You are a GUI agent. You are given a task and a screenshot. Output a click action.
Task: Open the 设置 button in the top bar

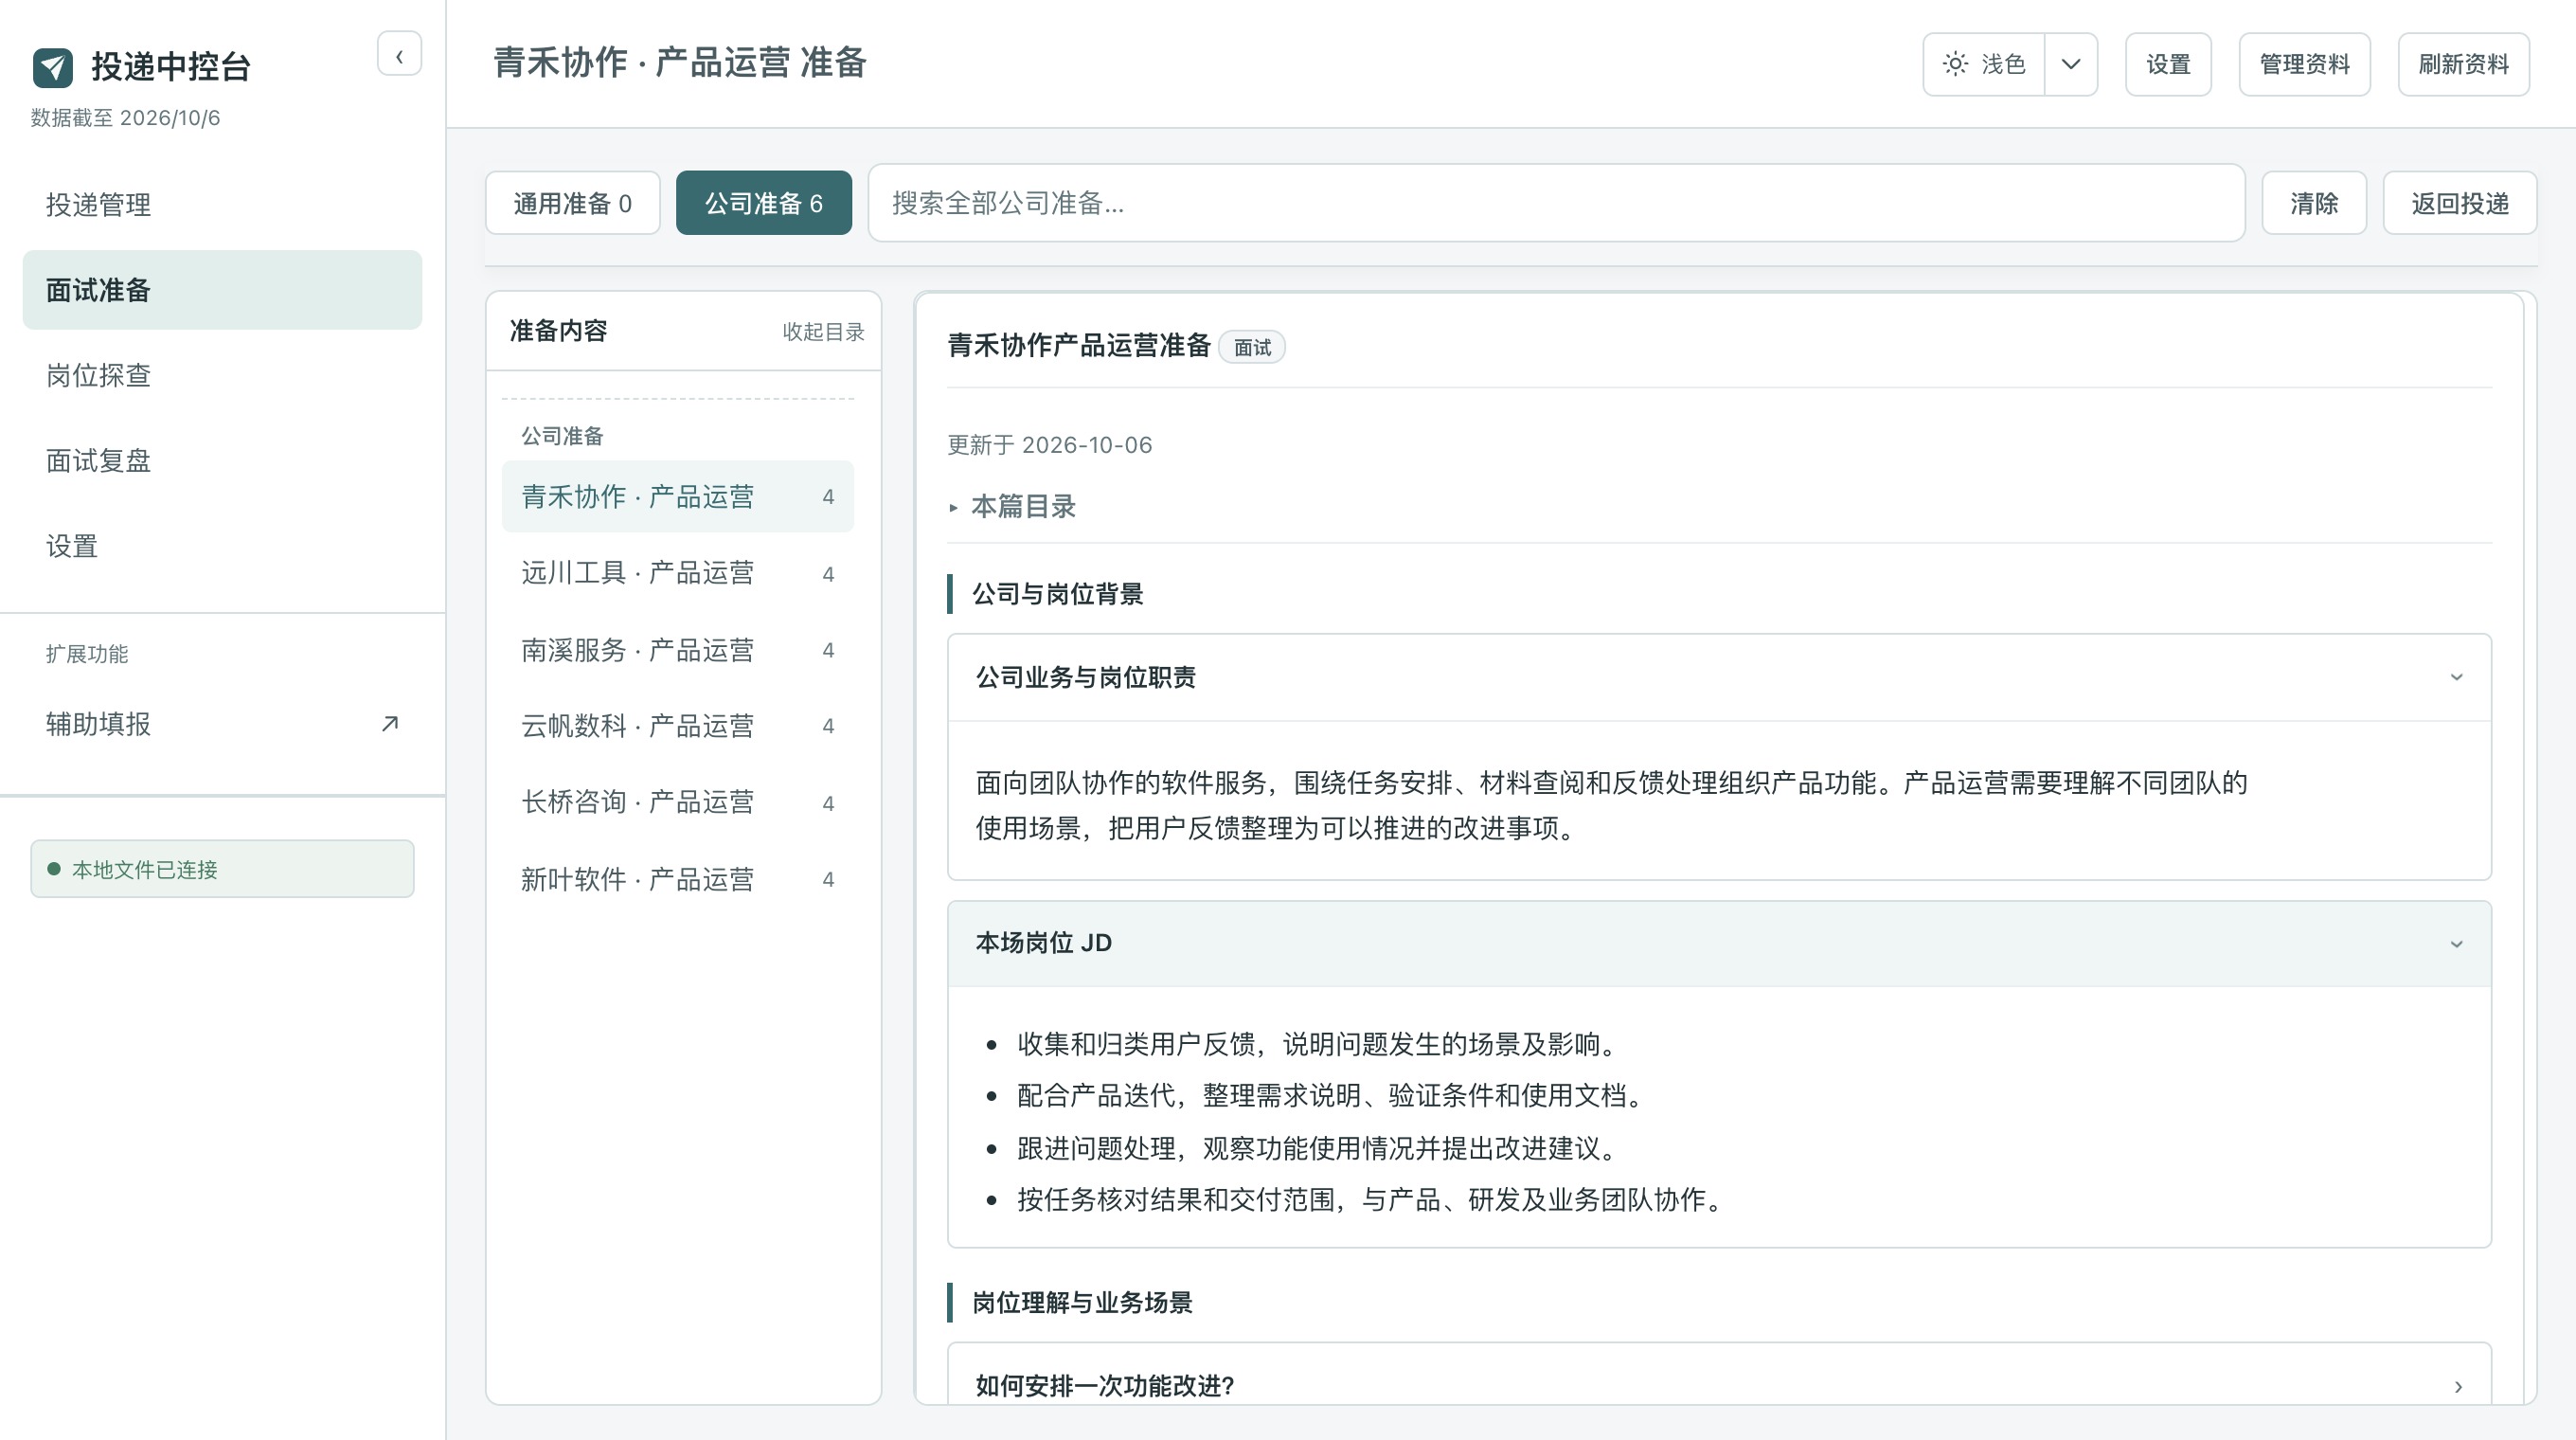click(2168, 64)
